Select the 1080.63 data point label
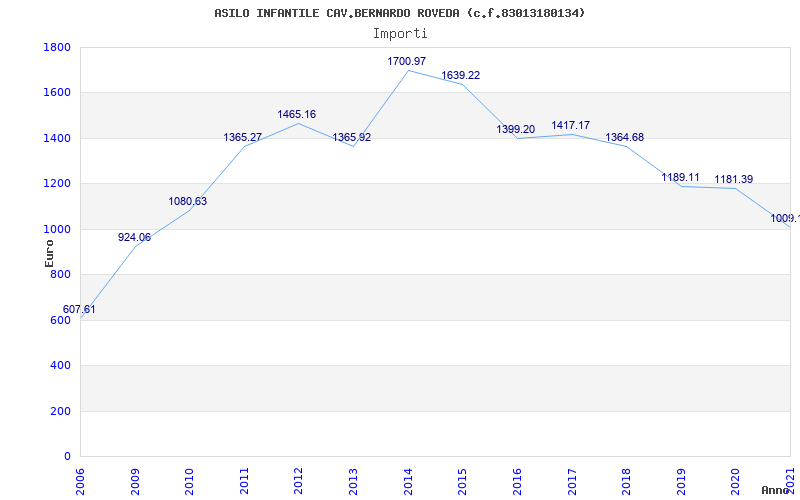The image size is (800, 500). [188, 202]
